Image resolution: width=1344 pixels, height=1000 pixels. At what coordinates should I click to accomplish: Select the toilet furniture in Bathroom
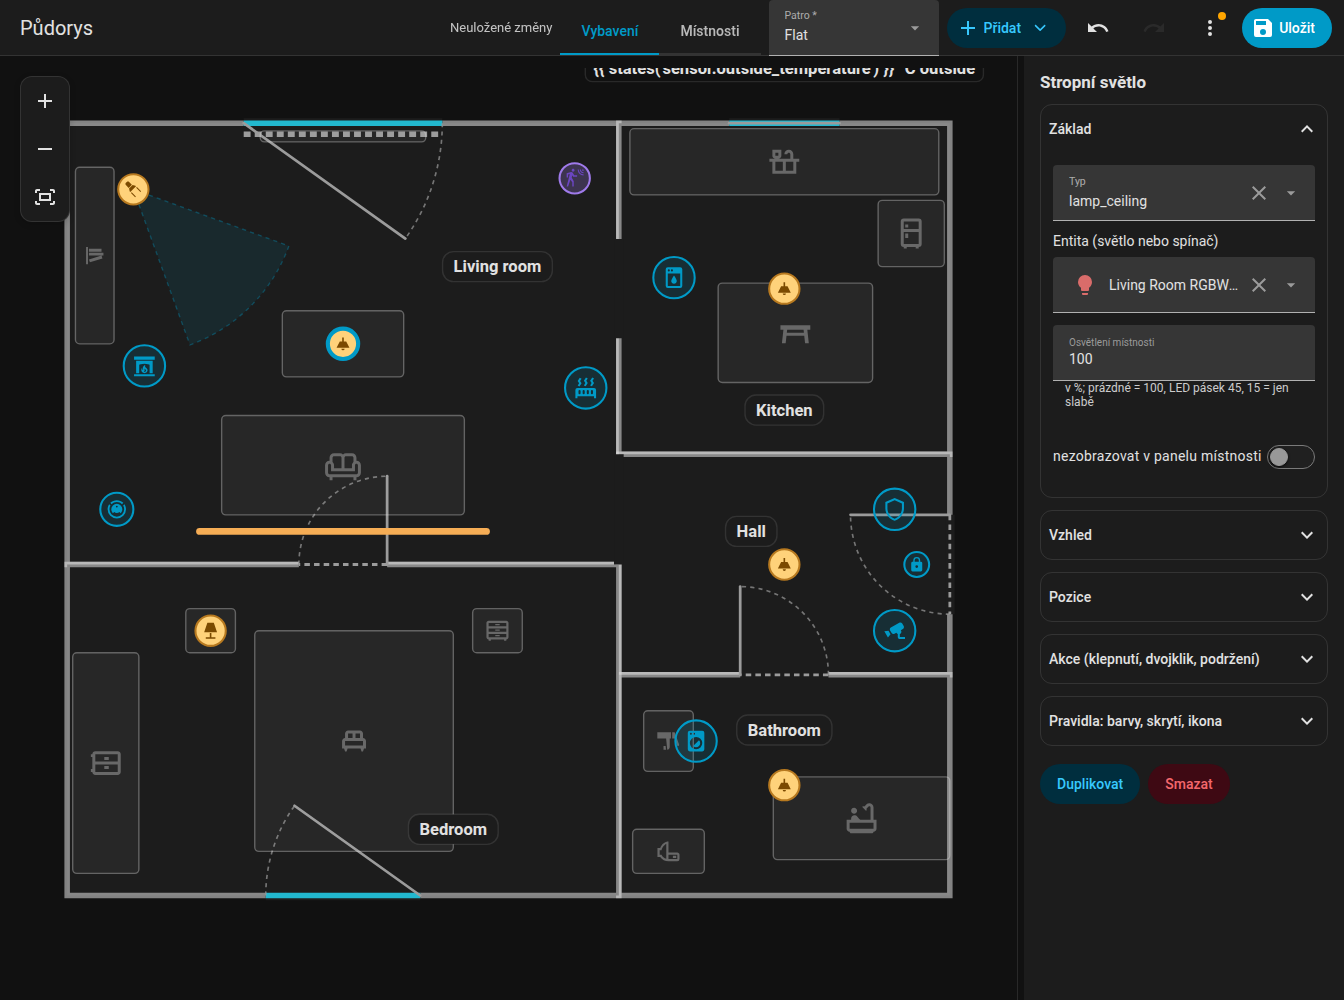coord(669,852)
